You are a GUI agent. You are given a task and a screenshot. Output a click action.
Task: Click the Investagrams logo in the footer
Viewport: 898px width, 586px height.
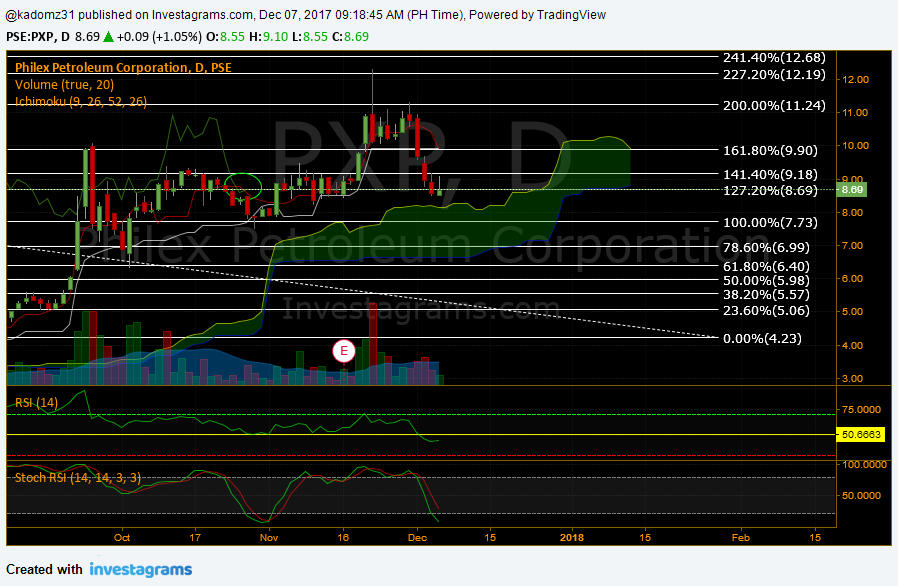coord(140,569)
